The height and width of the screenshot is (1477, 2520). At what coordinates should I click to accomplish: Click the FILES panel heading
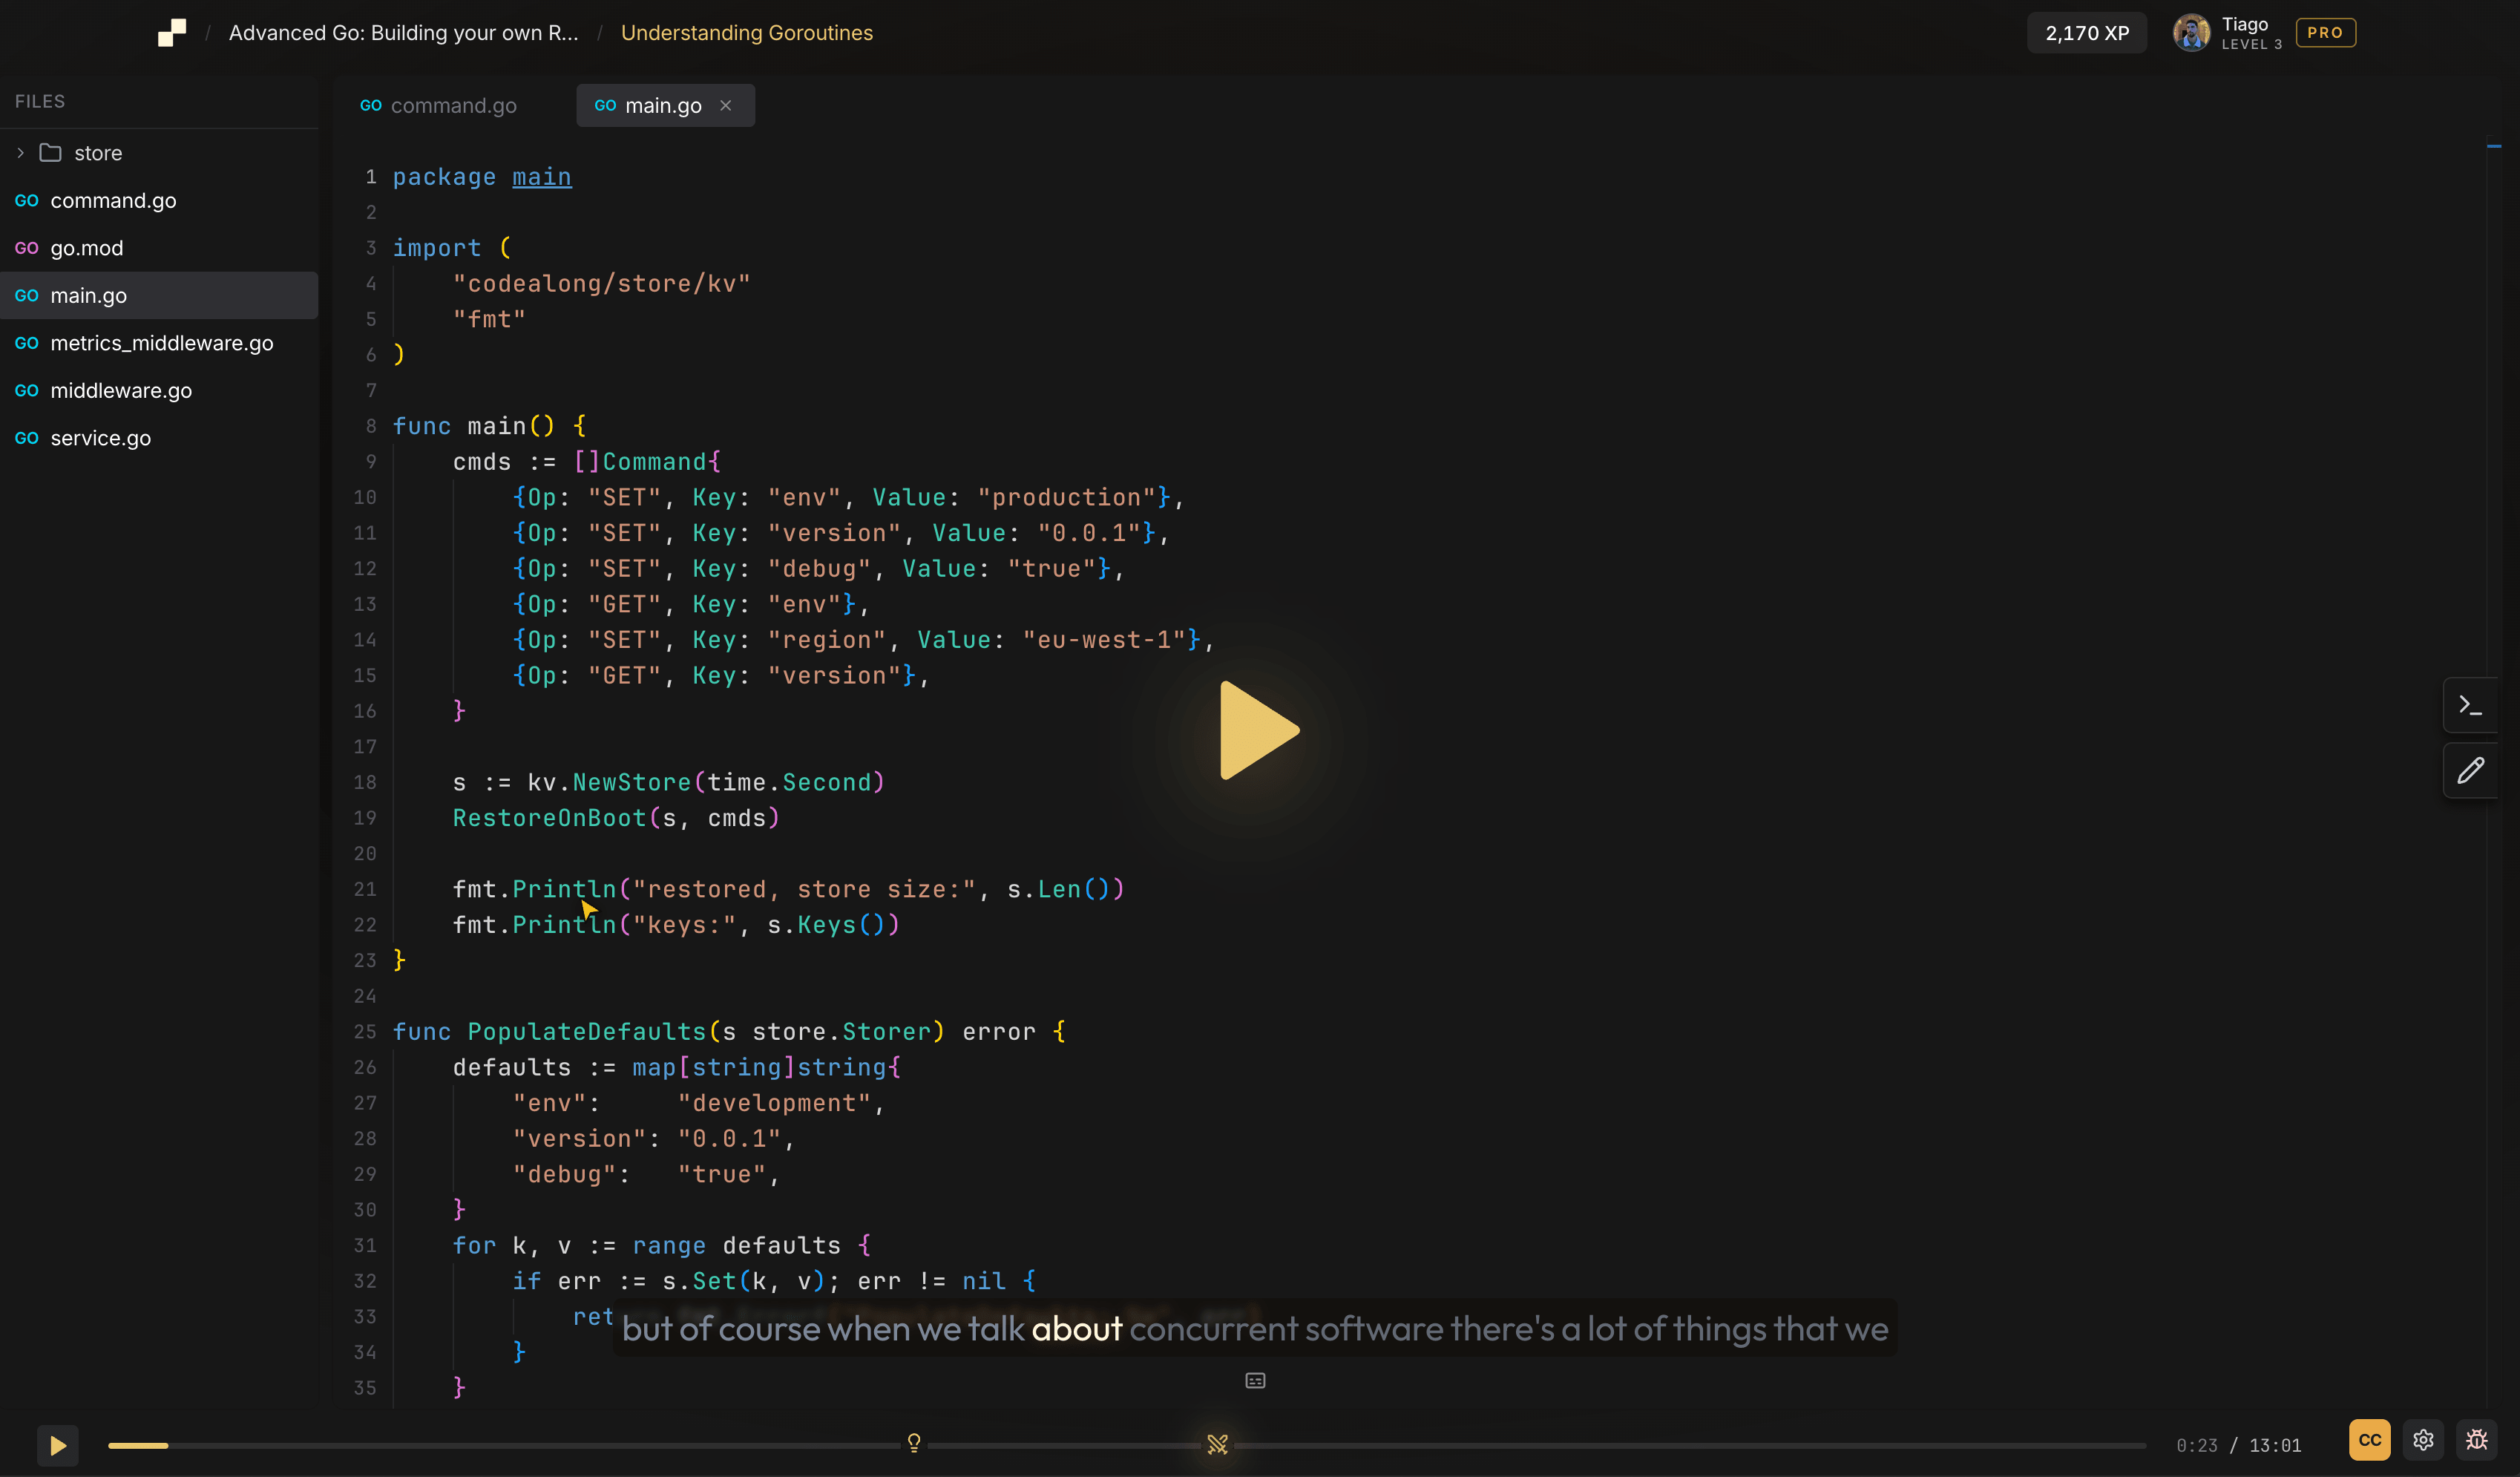click(x=40, y=102)
